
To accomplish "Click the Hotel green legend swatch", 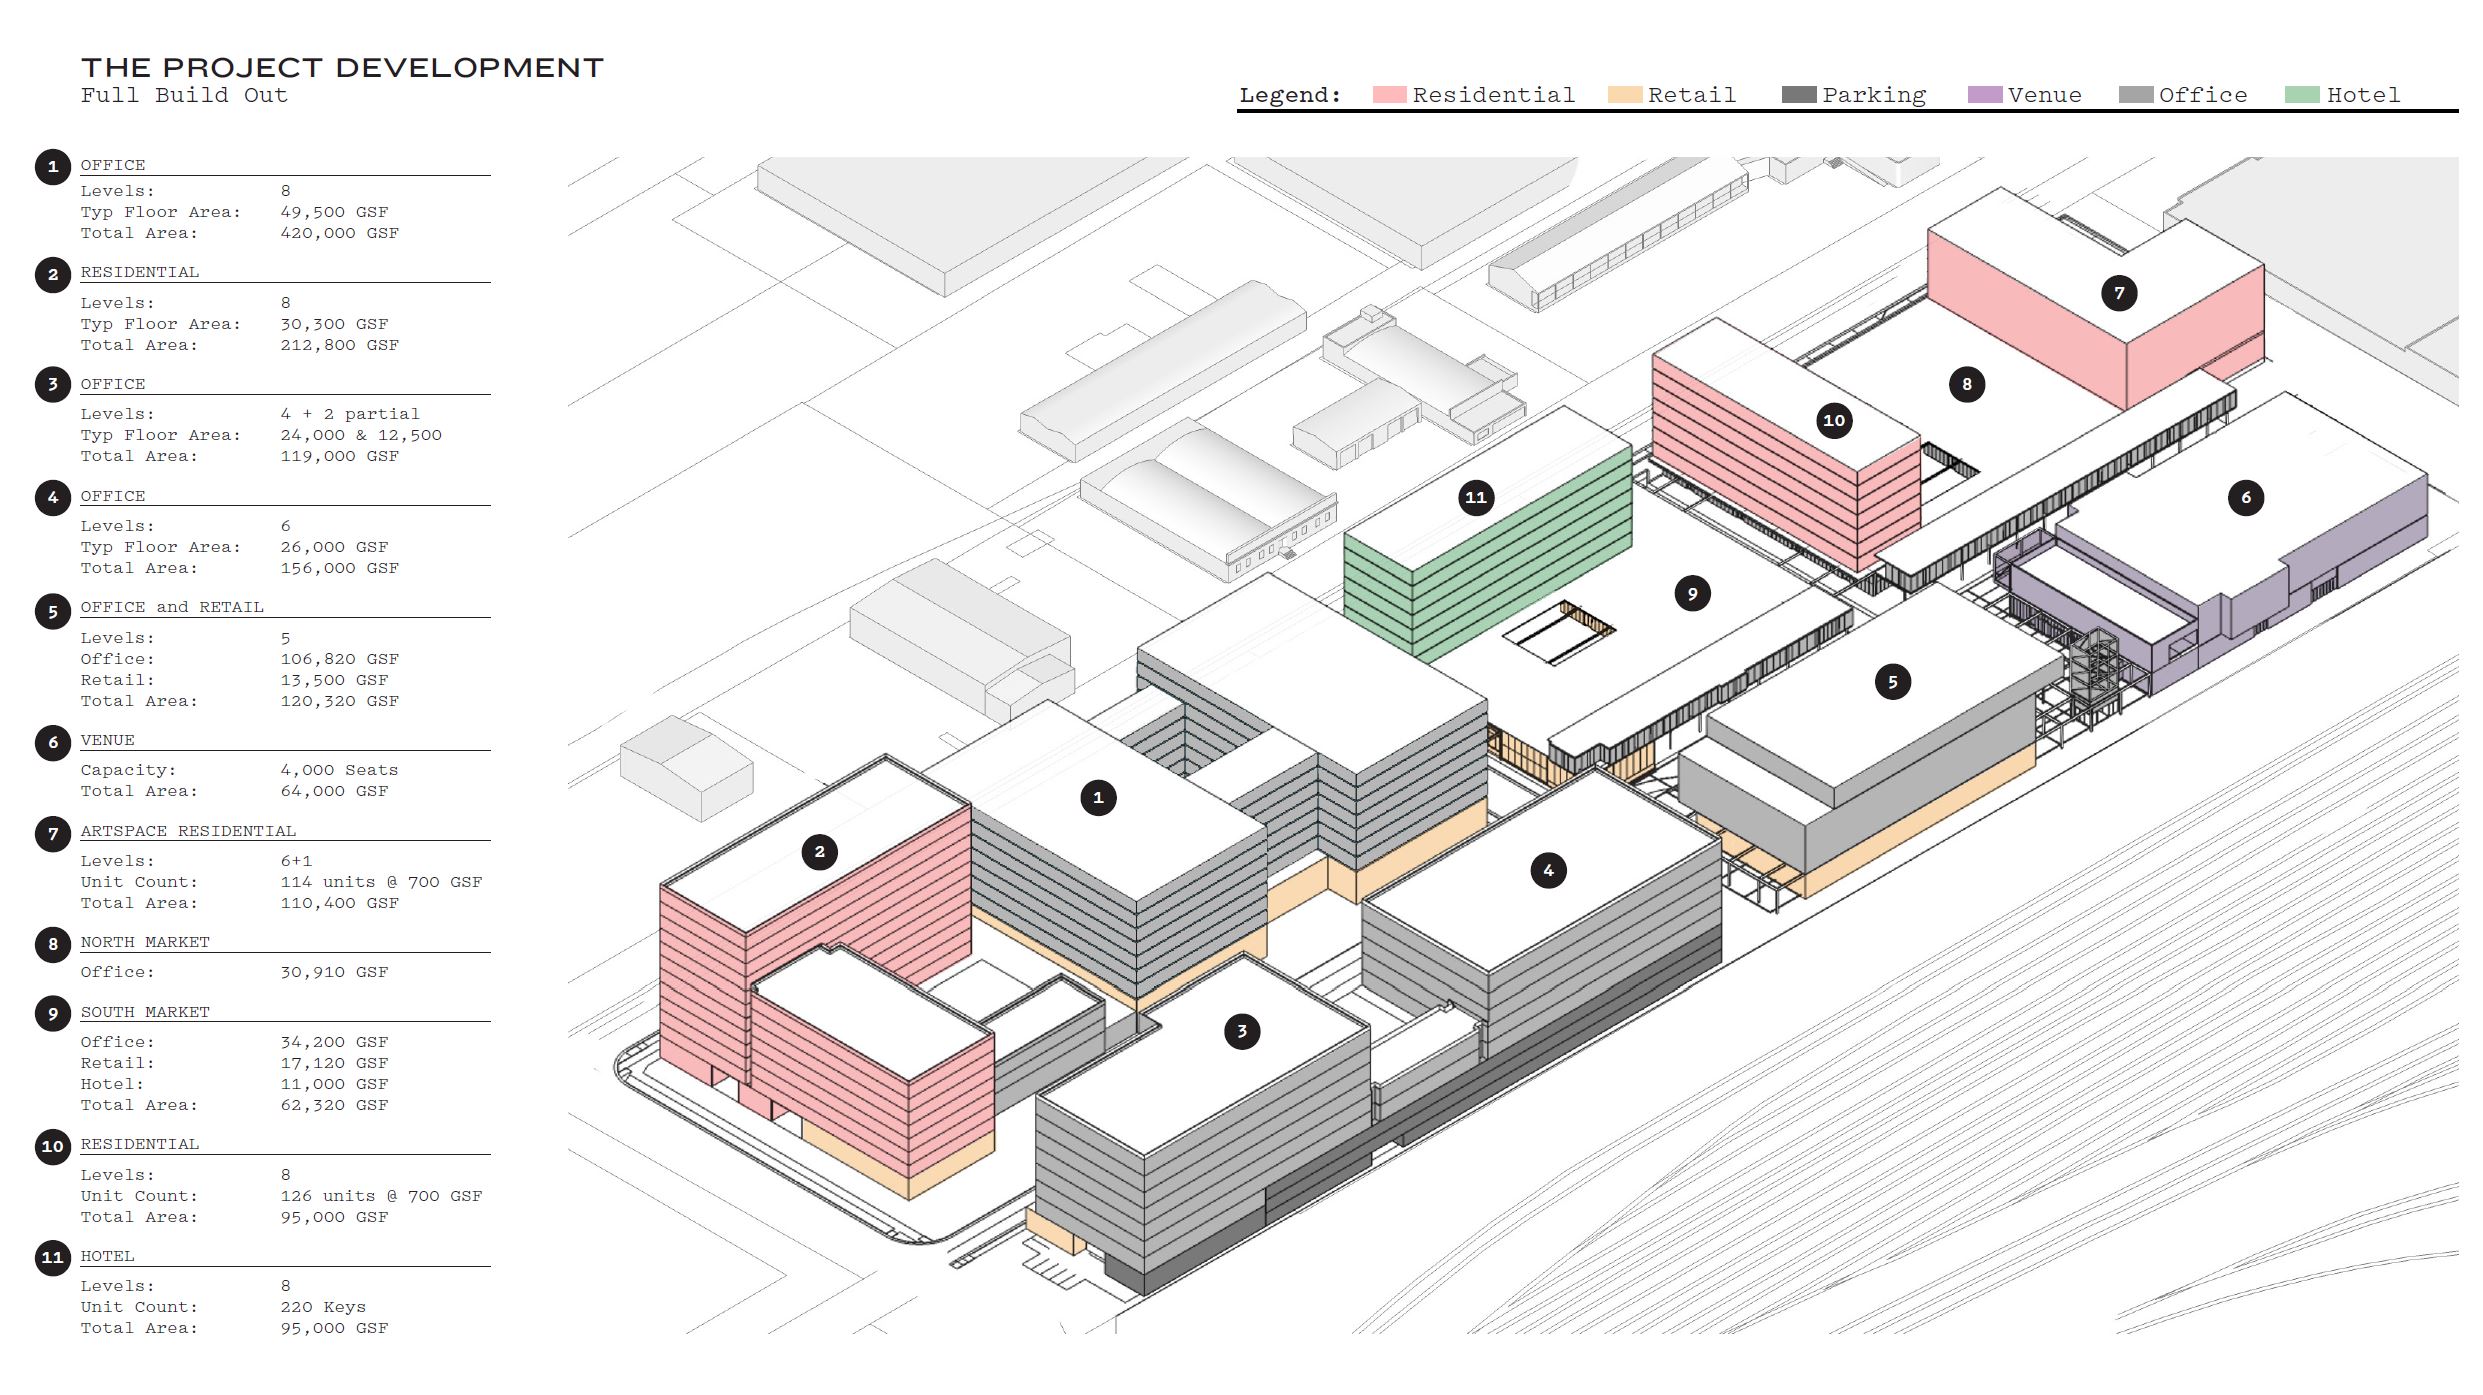I will 2301,95.
